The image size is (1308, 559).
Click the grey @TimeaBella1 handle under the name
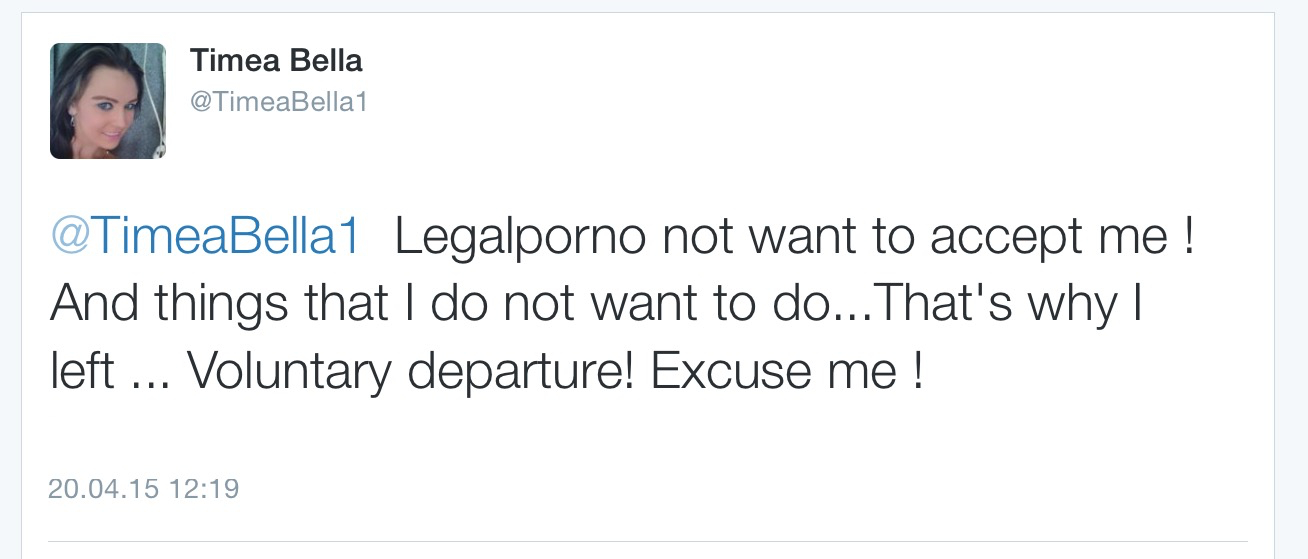tap(279, 102)
